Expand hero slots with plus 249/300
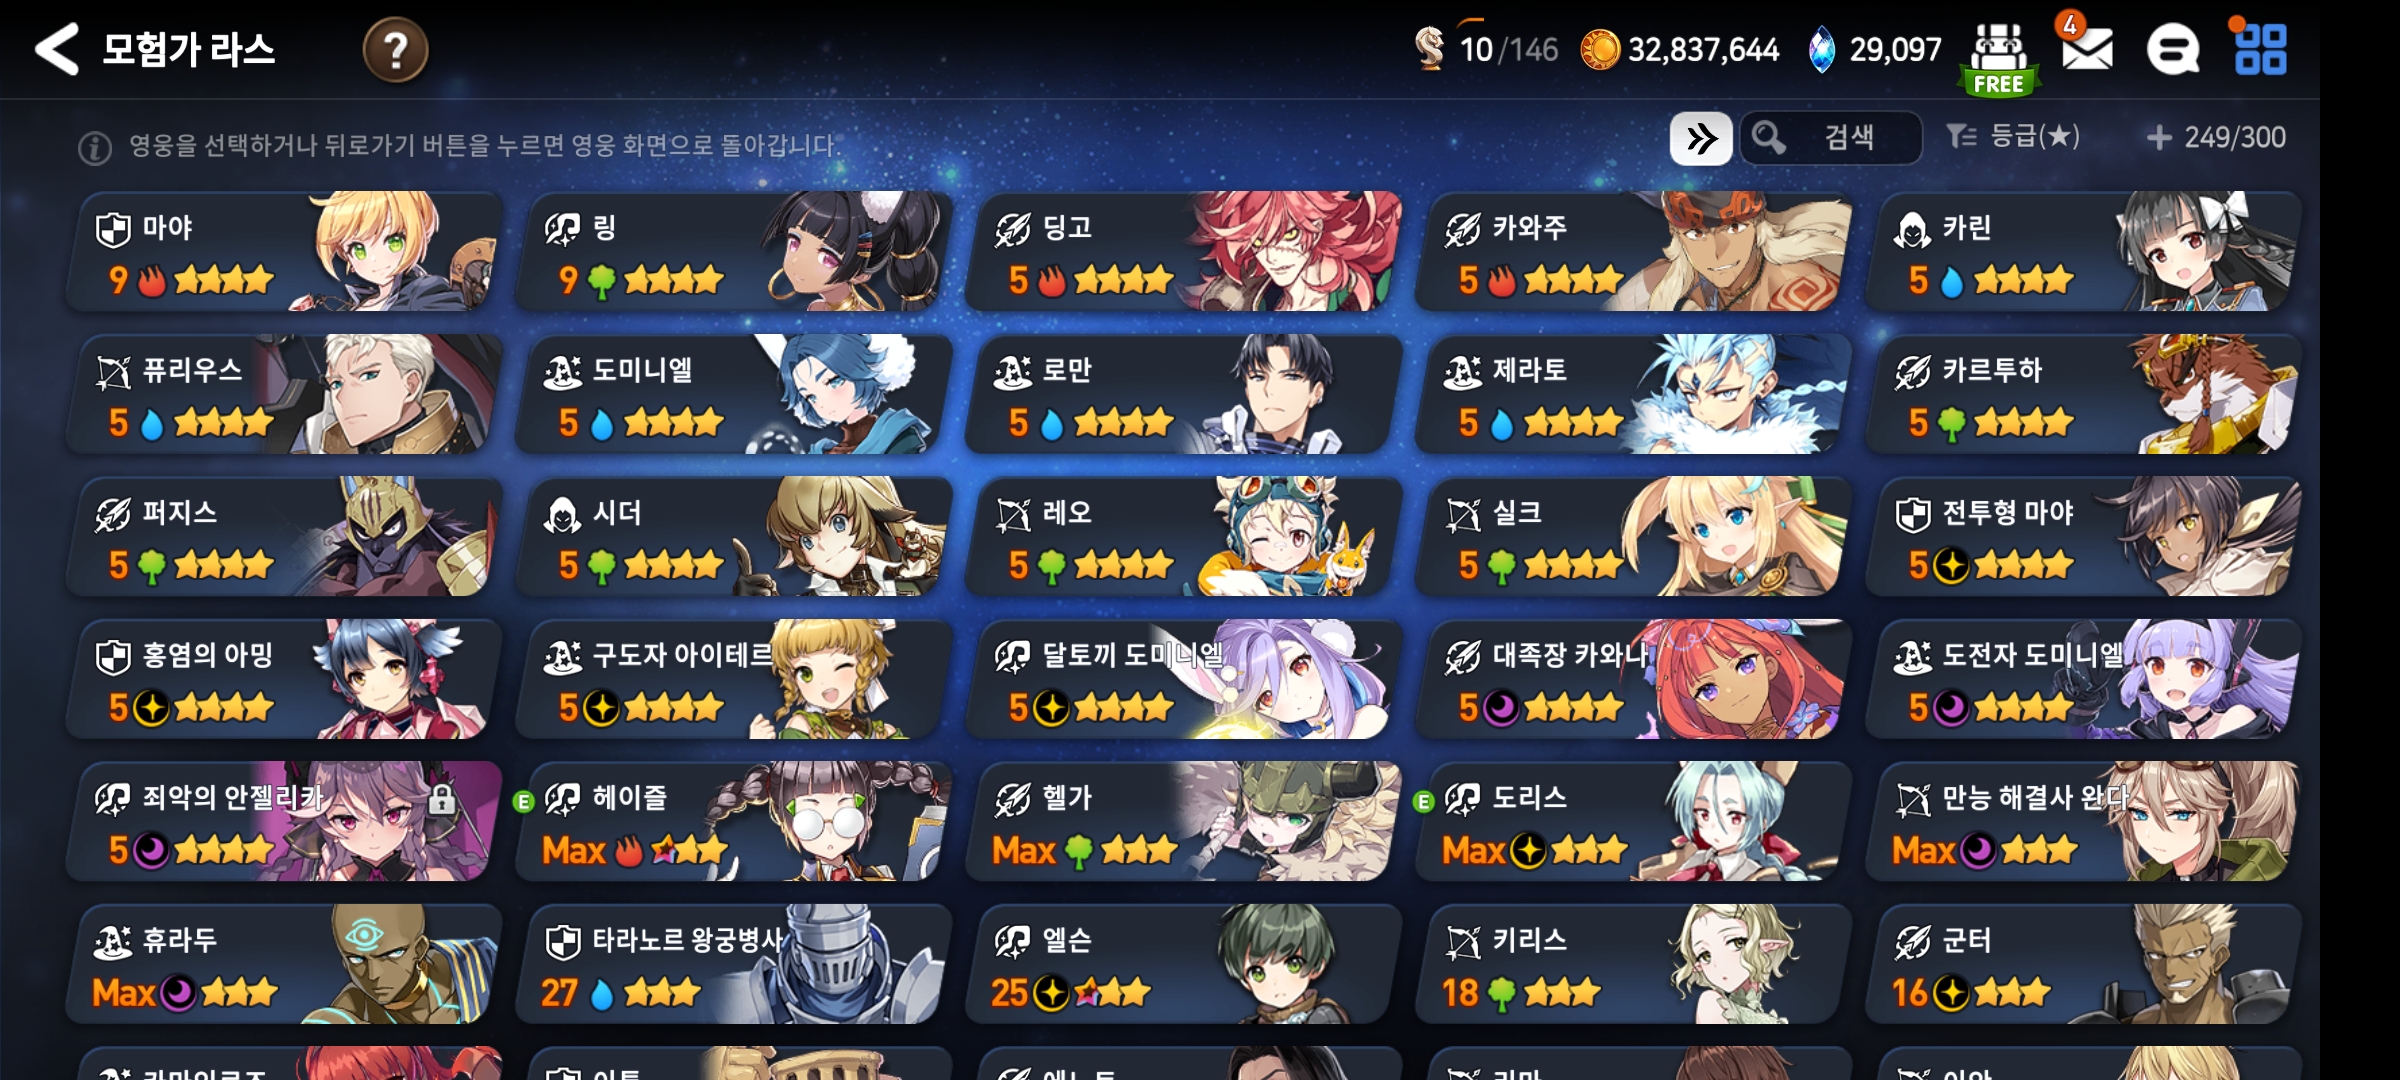Viewport: 2400px width, 1080px height. click(x=2216, y=137)
